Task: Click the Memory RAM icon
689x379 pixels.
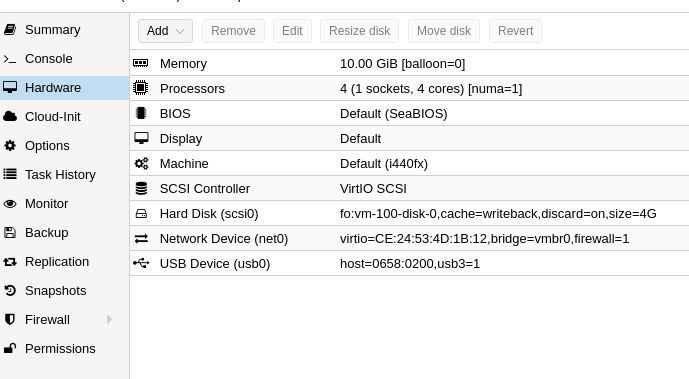Action: click(x=141, y=63)
